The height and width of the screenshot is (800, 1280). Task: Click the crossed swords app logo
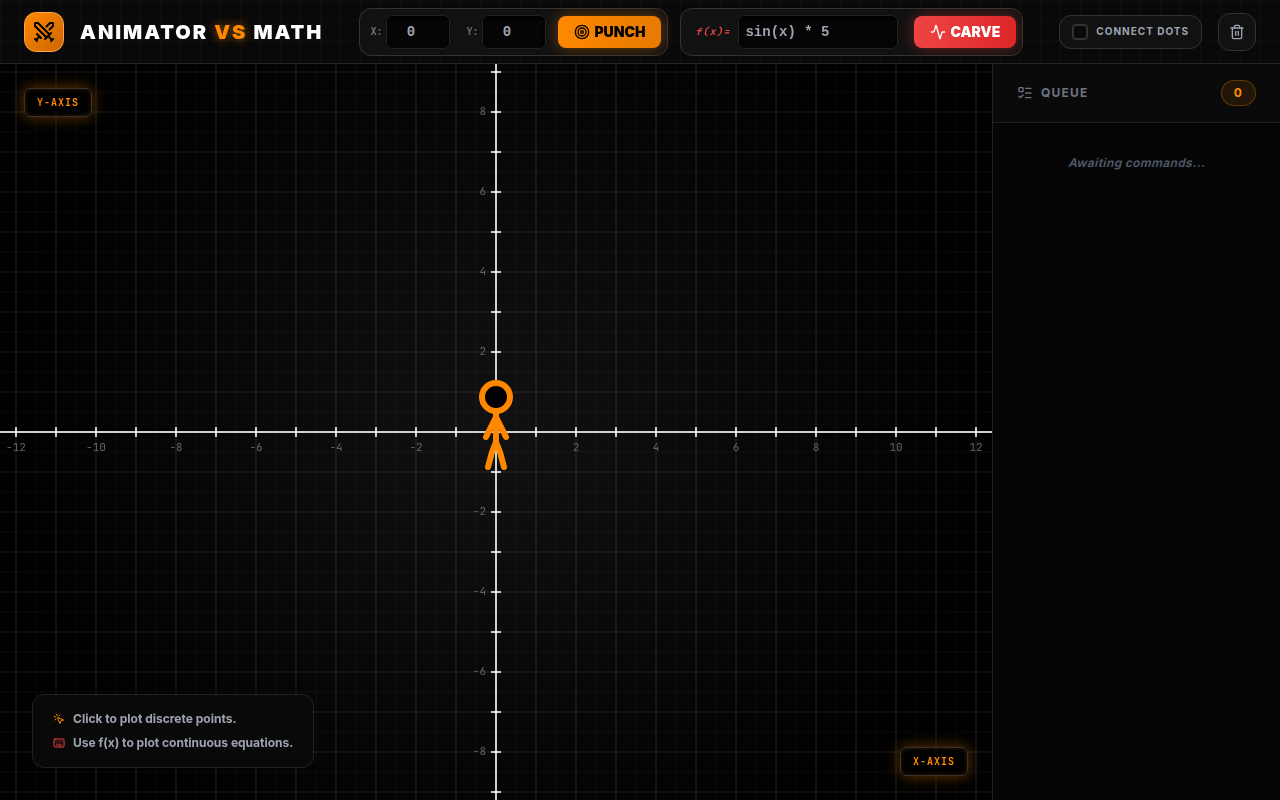click(x=44, y=32)
